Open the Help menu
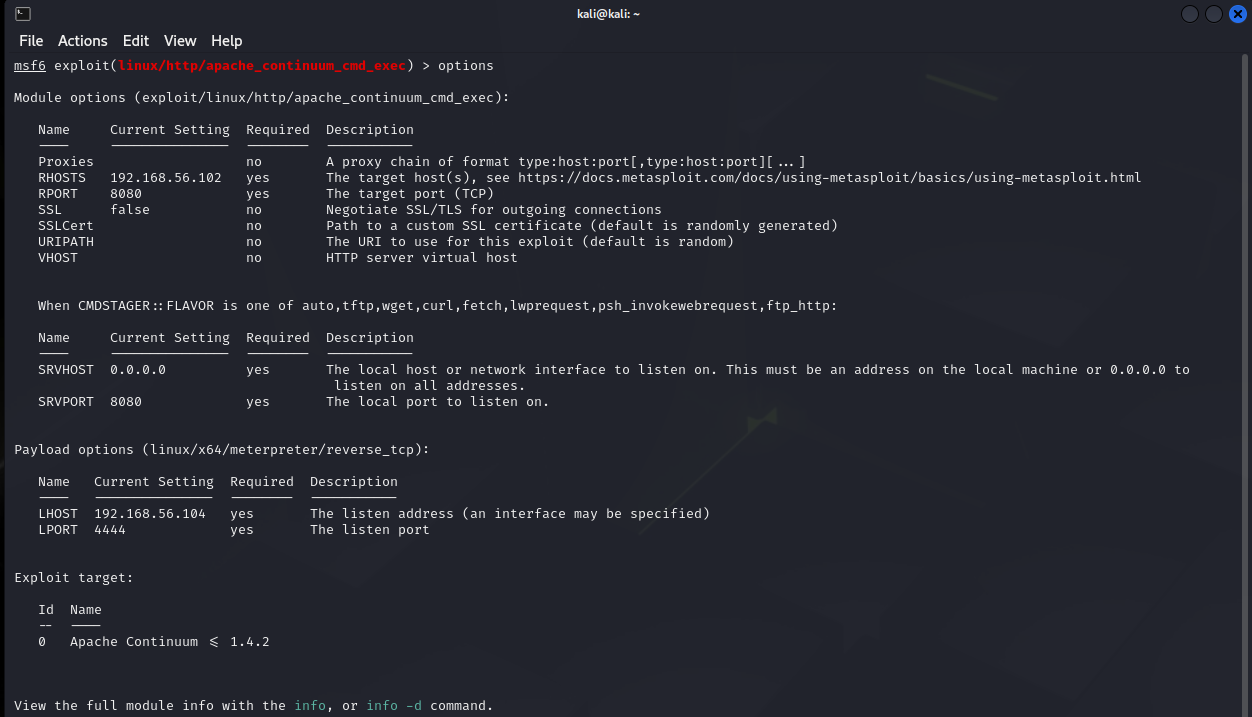 [x=227, y=41]
